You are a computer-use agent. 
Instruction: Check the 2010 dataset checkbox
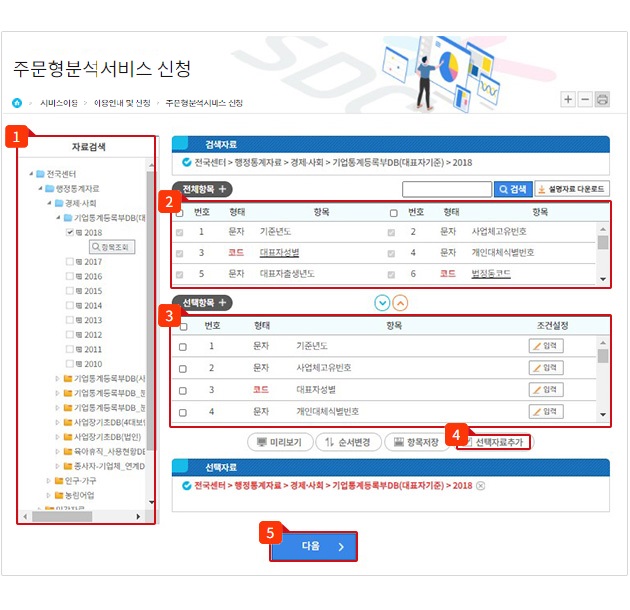70,364
